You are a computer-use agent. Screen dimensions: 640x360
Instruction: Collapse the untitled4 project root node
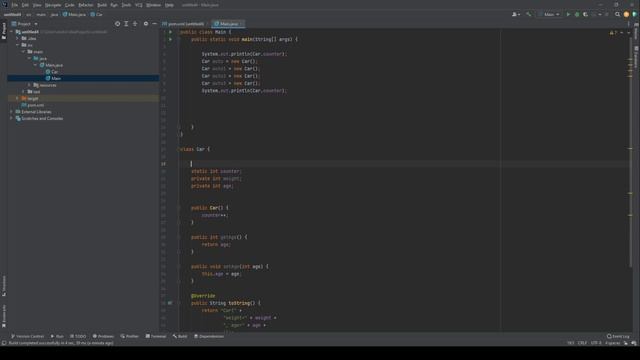click(12, 32)
